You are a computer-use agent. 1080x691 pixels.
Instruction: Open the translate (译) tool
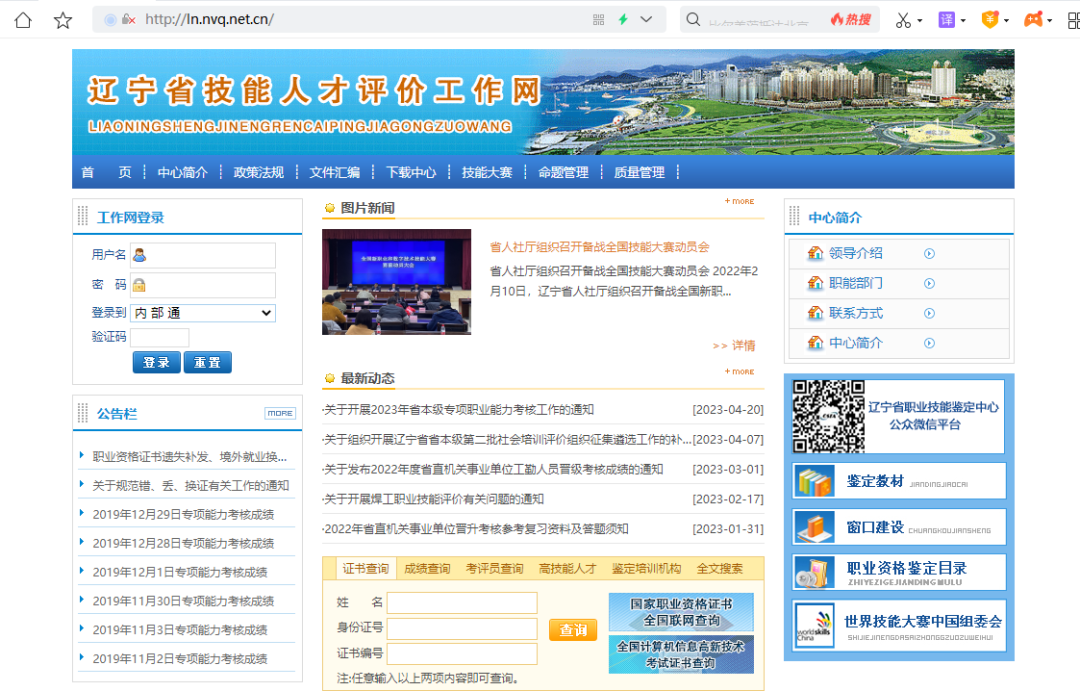tap(946, 19)
